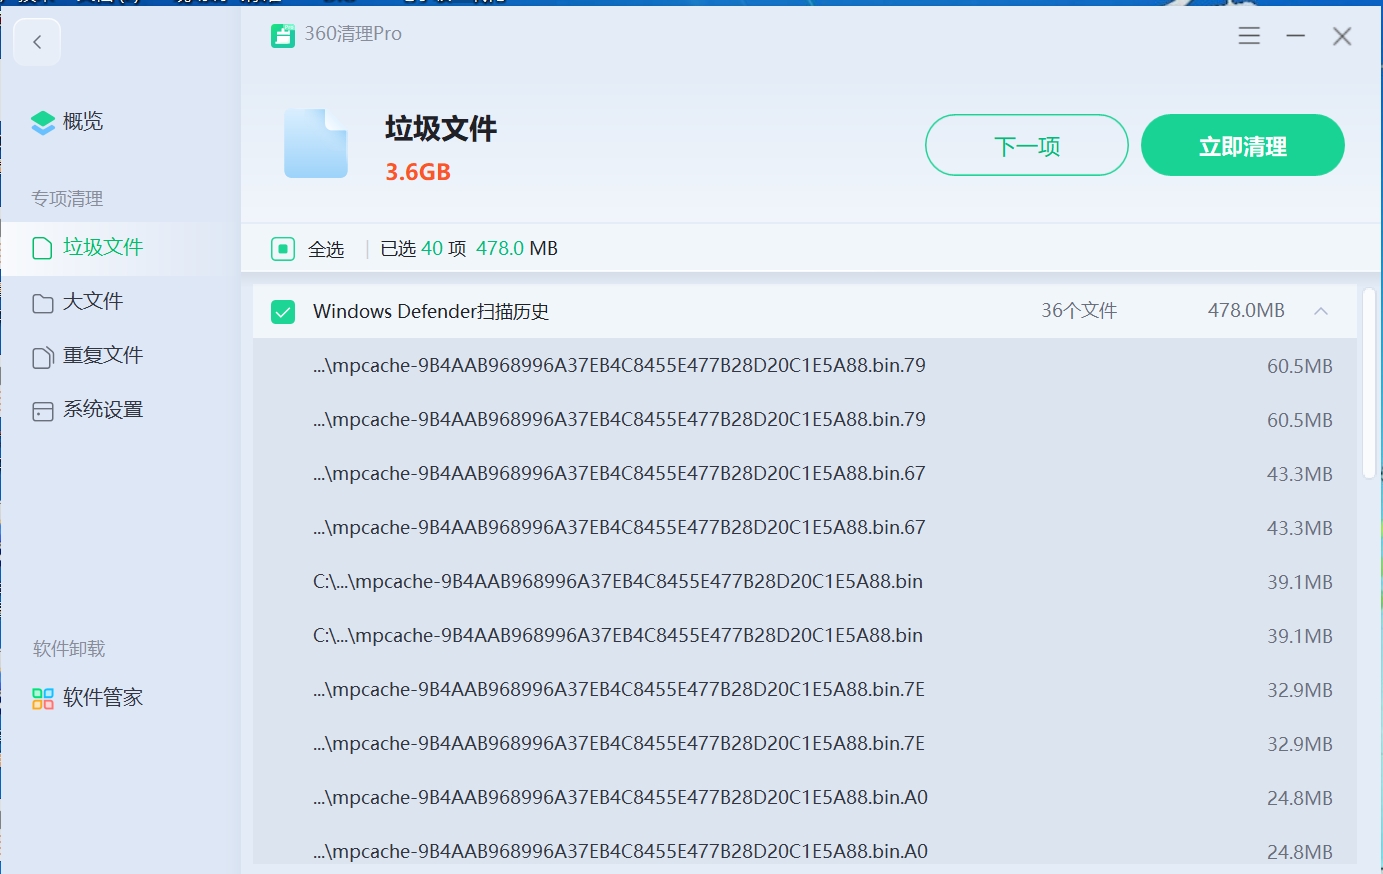The height and width of the screenshot is (874, 1383).
Task: Select second C:\...\mpcache .bin row
Action: click(805, 636)
